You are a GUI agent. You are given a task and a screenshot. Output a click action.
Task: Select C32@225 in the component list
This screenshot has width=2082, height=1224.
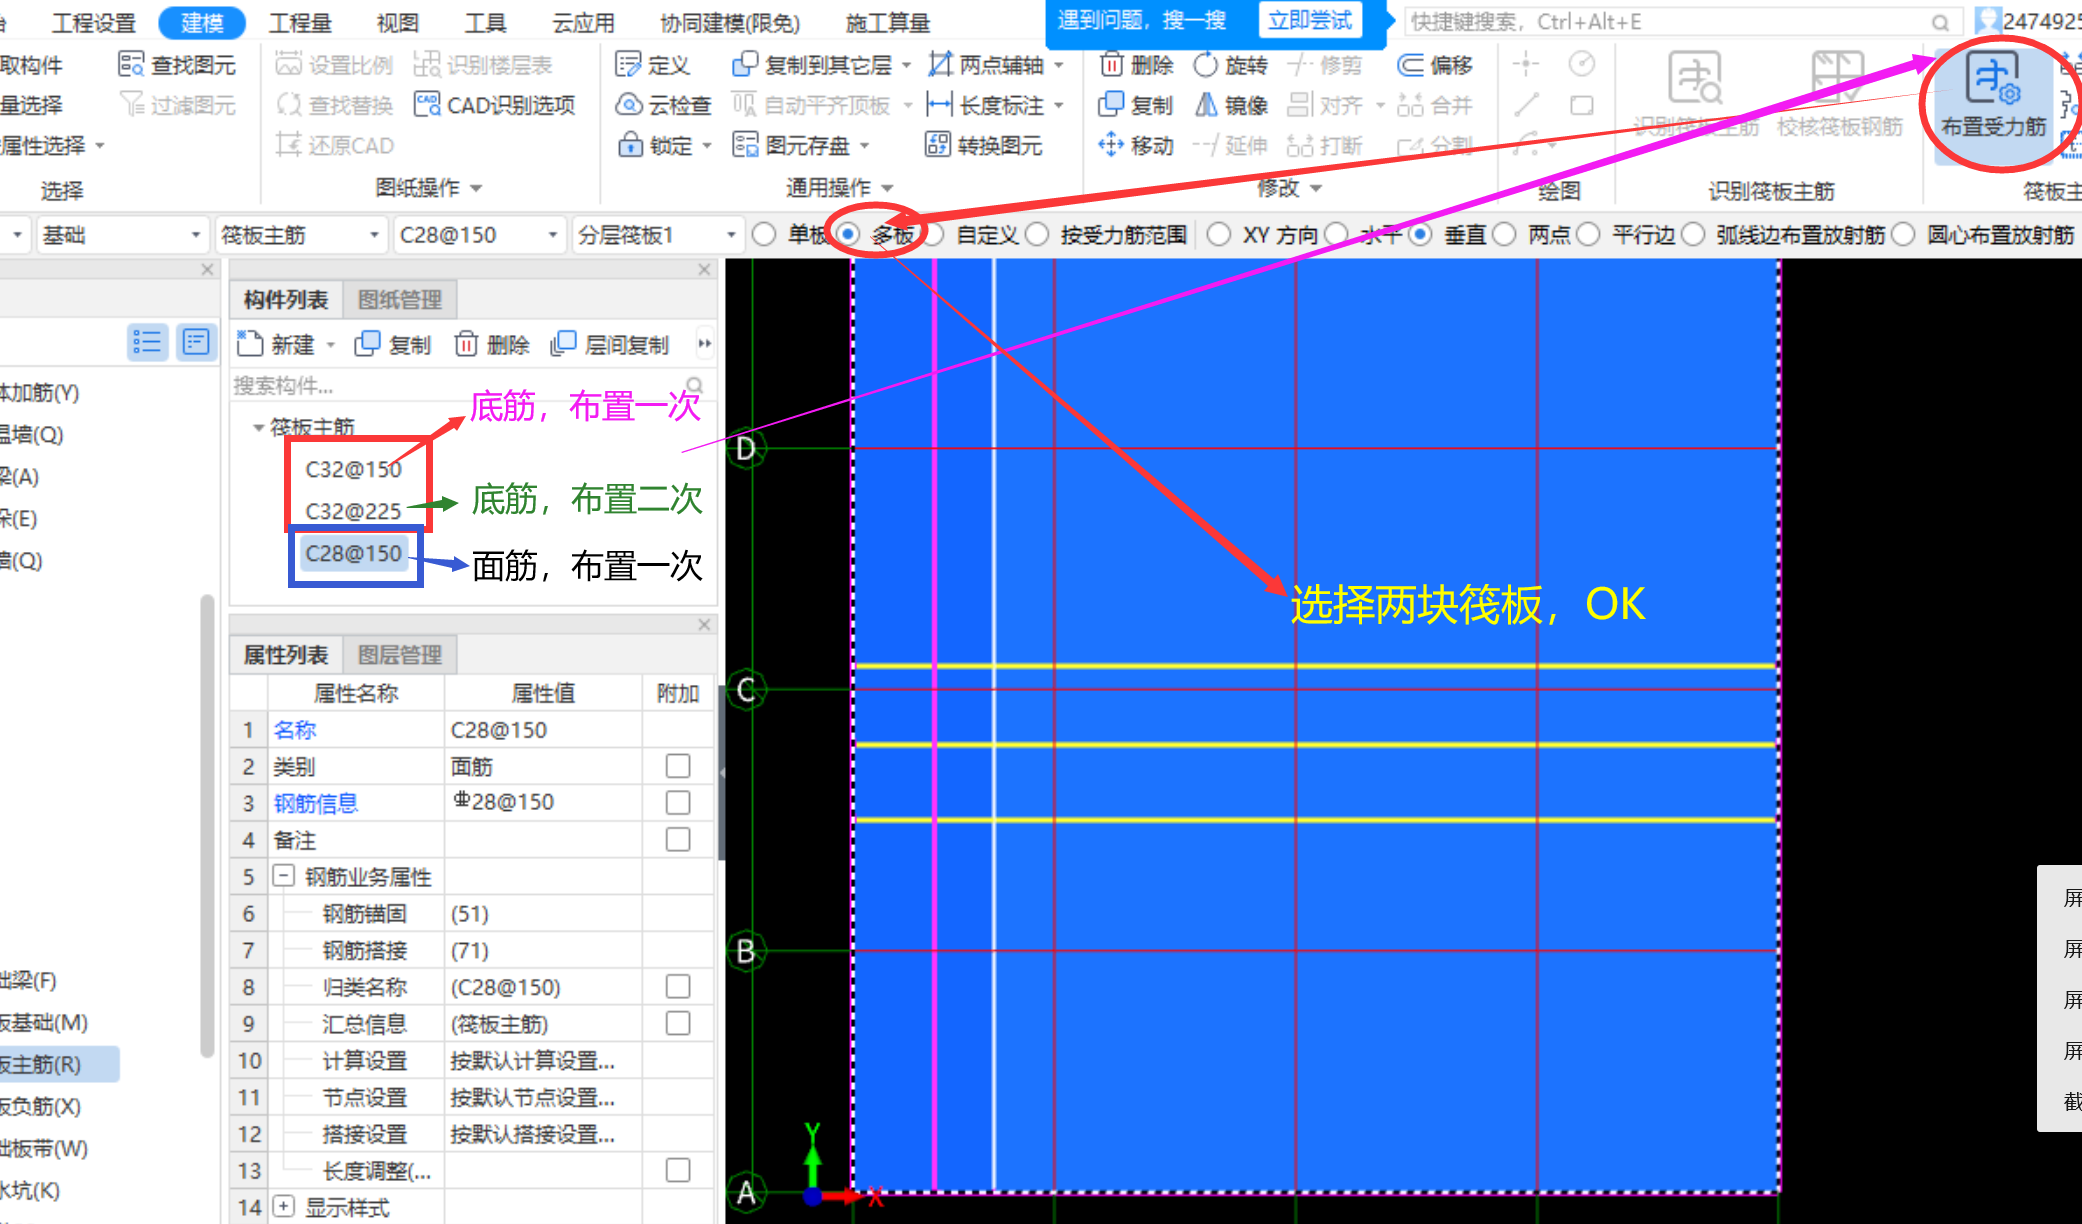click(x=353, y=511)
